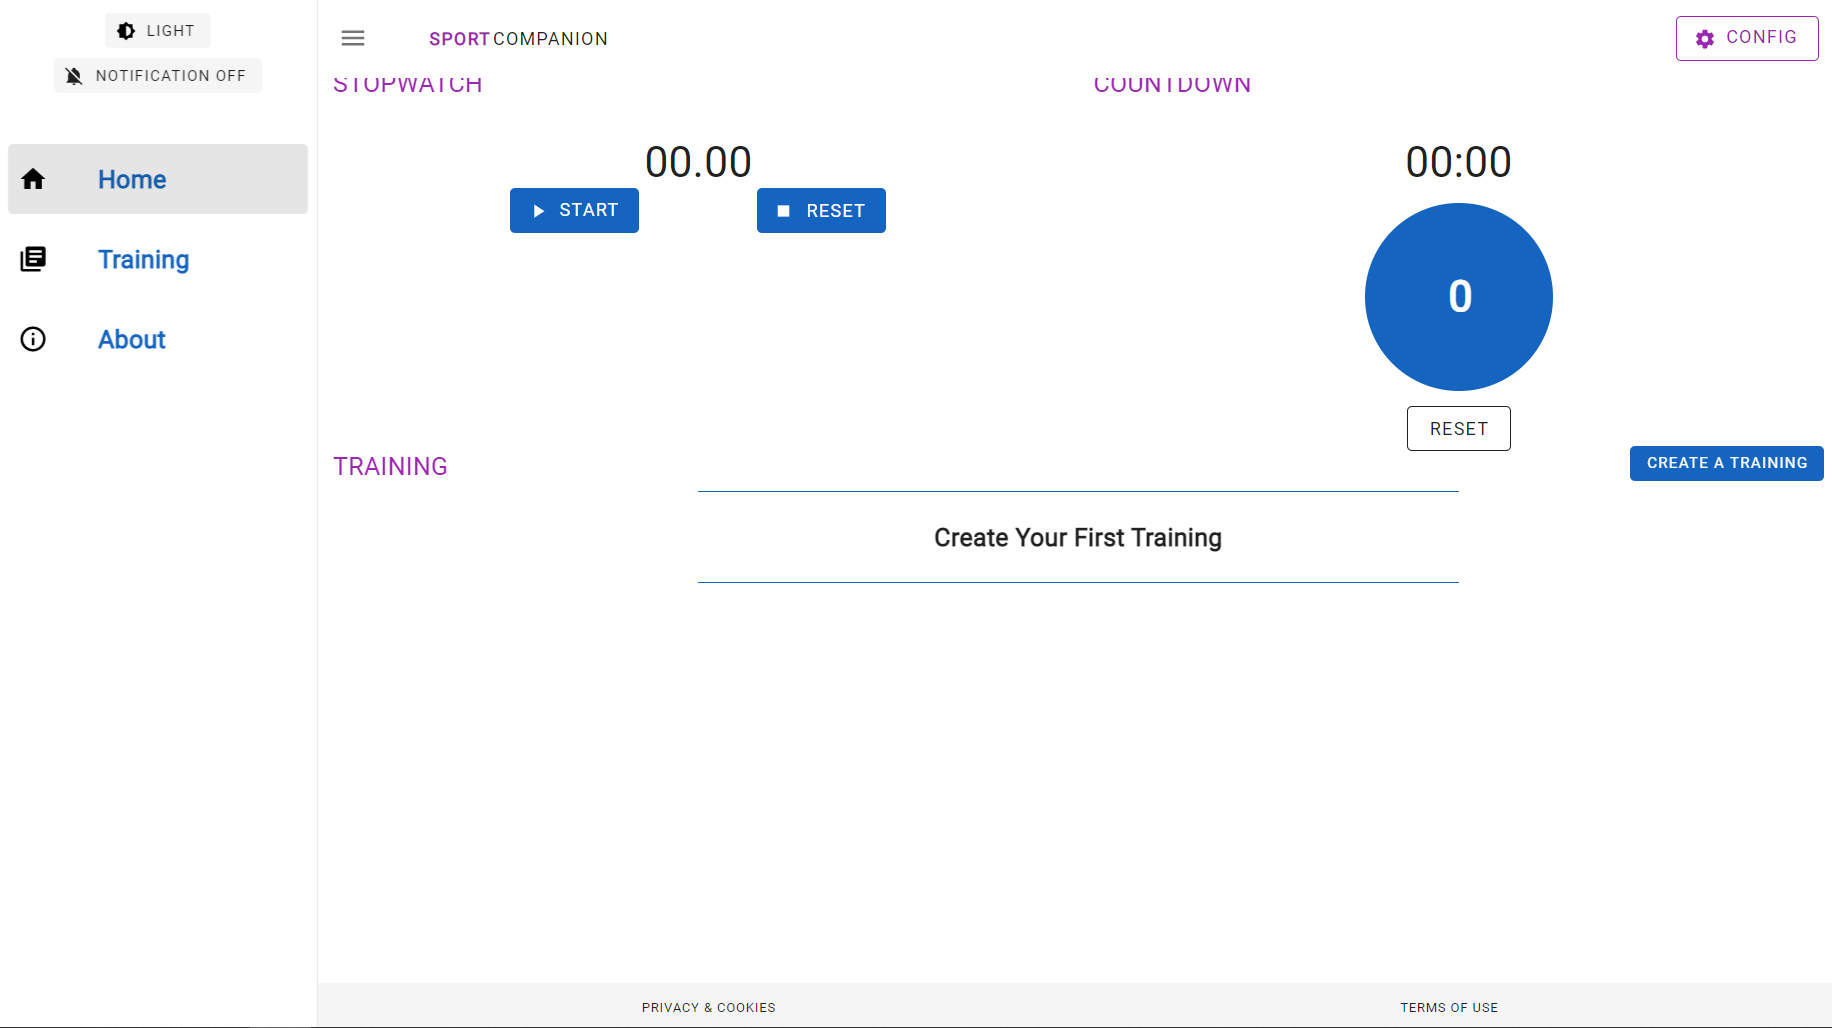
Task: Open the Privacy & Cookies link
Action: pos(708,1007)
